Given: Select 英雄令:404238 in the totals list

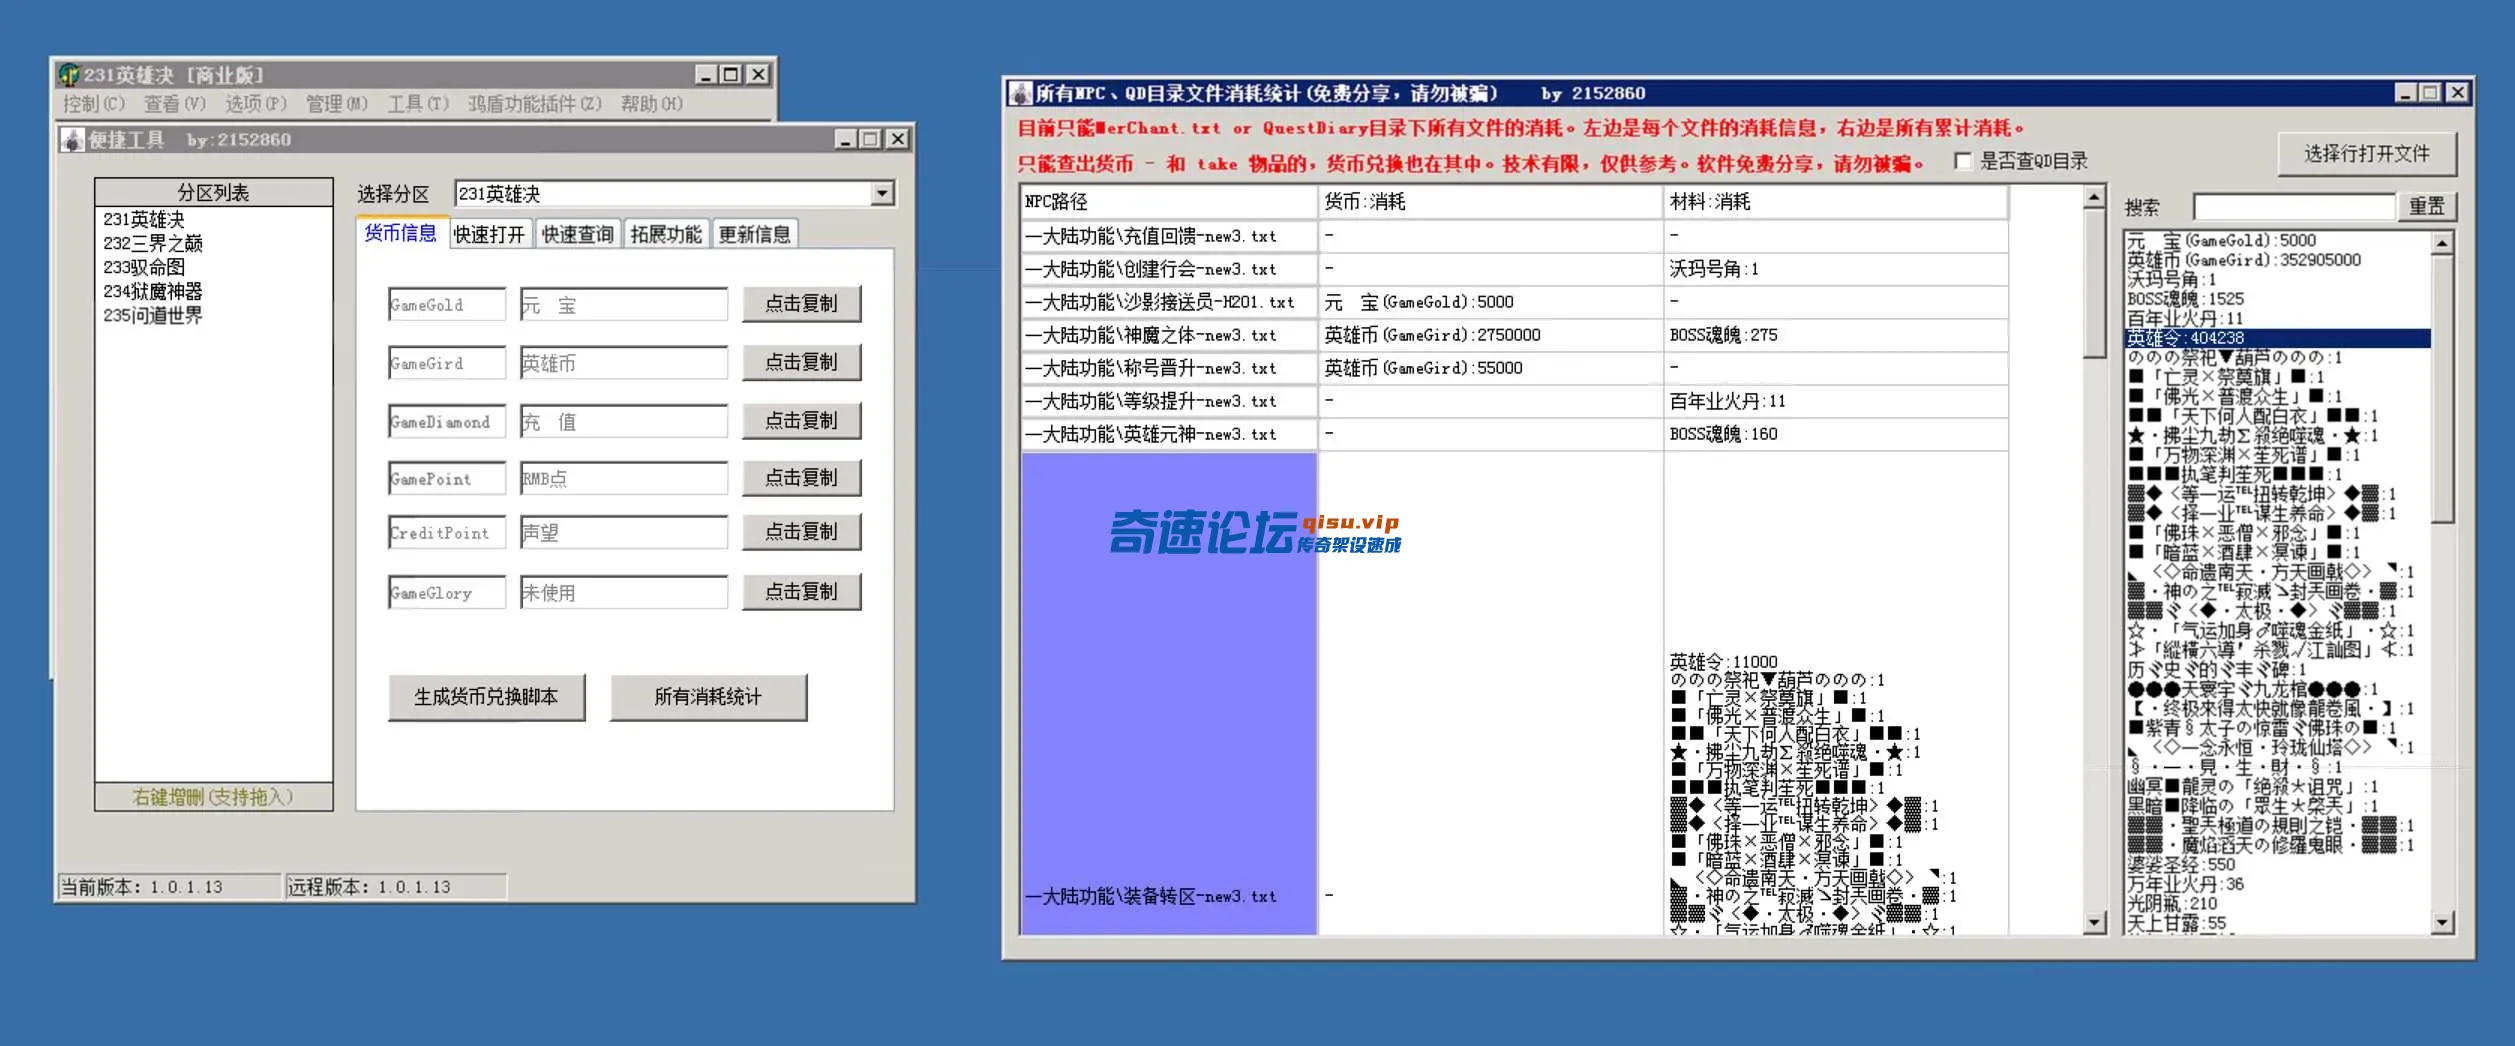Looking at the screenshot, I should (x=2278, y=338).
